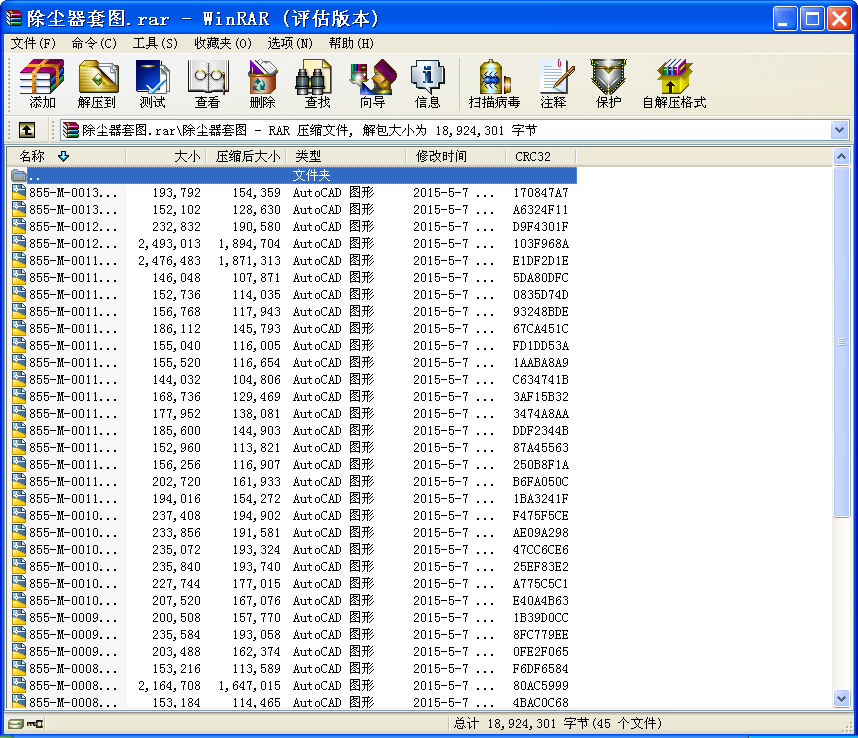Image resolution: width=858 pixels, height=738 pixels.
Task: Click the Extract To (解压到) icon
Action: (x=97, y=84)
